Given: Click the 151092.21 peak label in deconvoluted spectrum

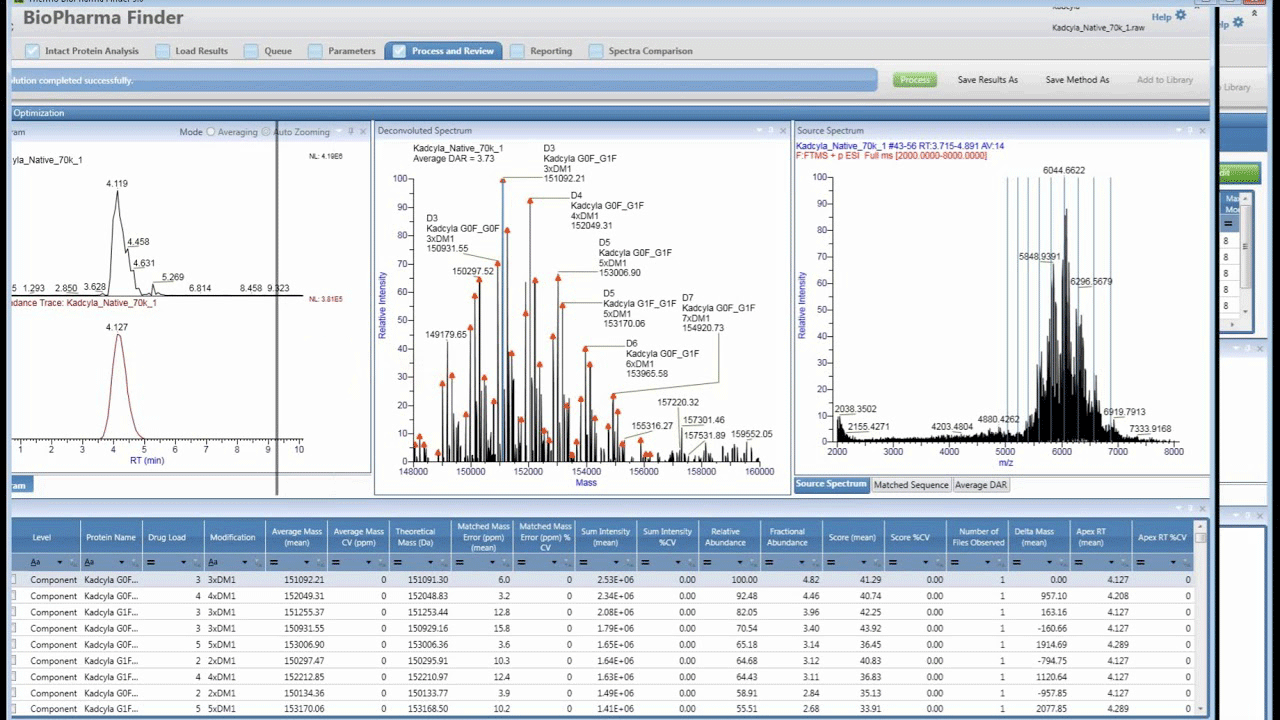Looking at the screenshot, I should pyautogui.click(x=567, y=179).
